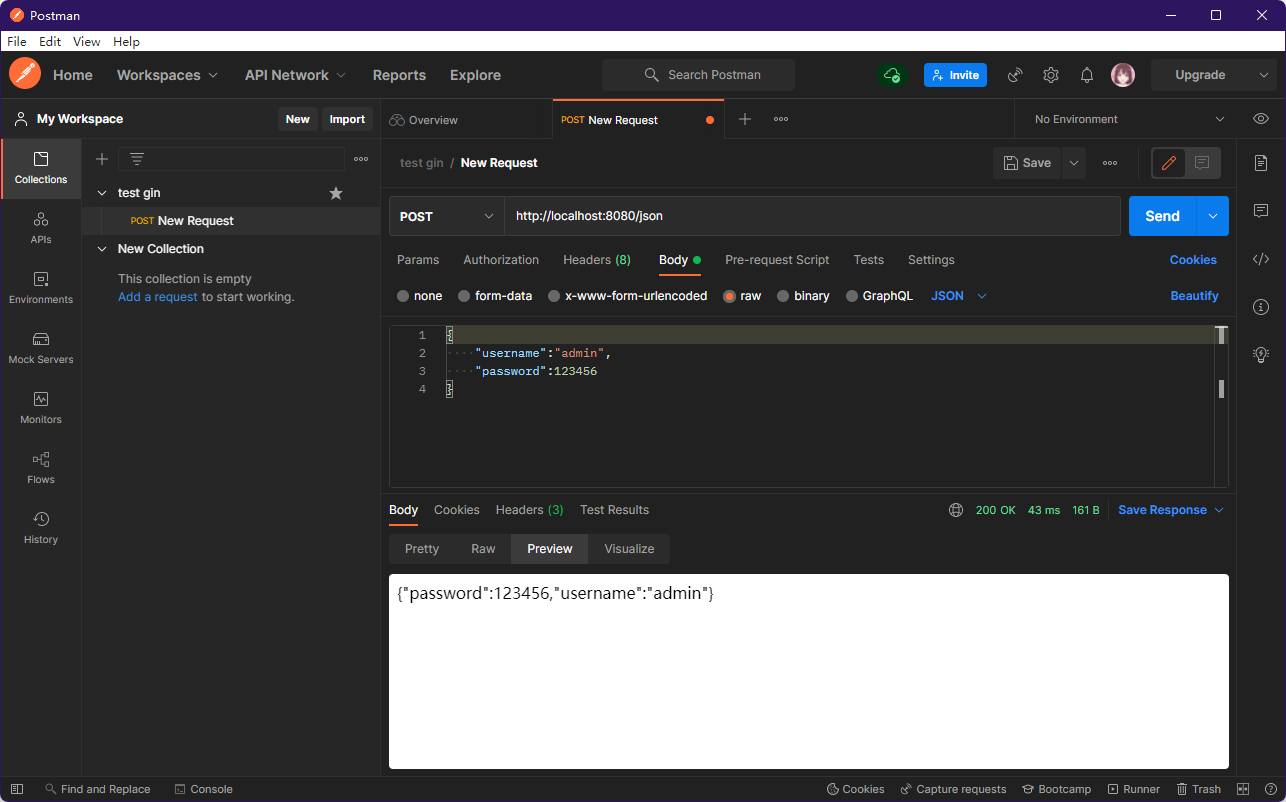Screen dimensions: 1286x802
Task: Open the Save Response dropdown
Action: 1171,510
